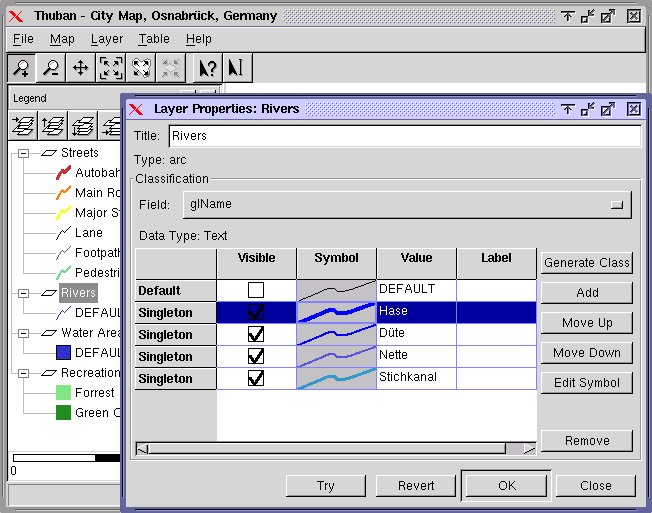Click the Recreation layer icon

click(49, 373)
